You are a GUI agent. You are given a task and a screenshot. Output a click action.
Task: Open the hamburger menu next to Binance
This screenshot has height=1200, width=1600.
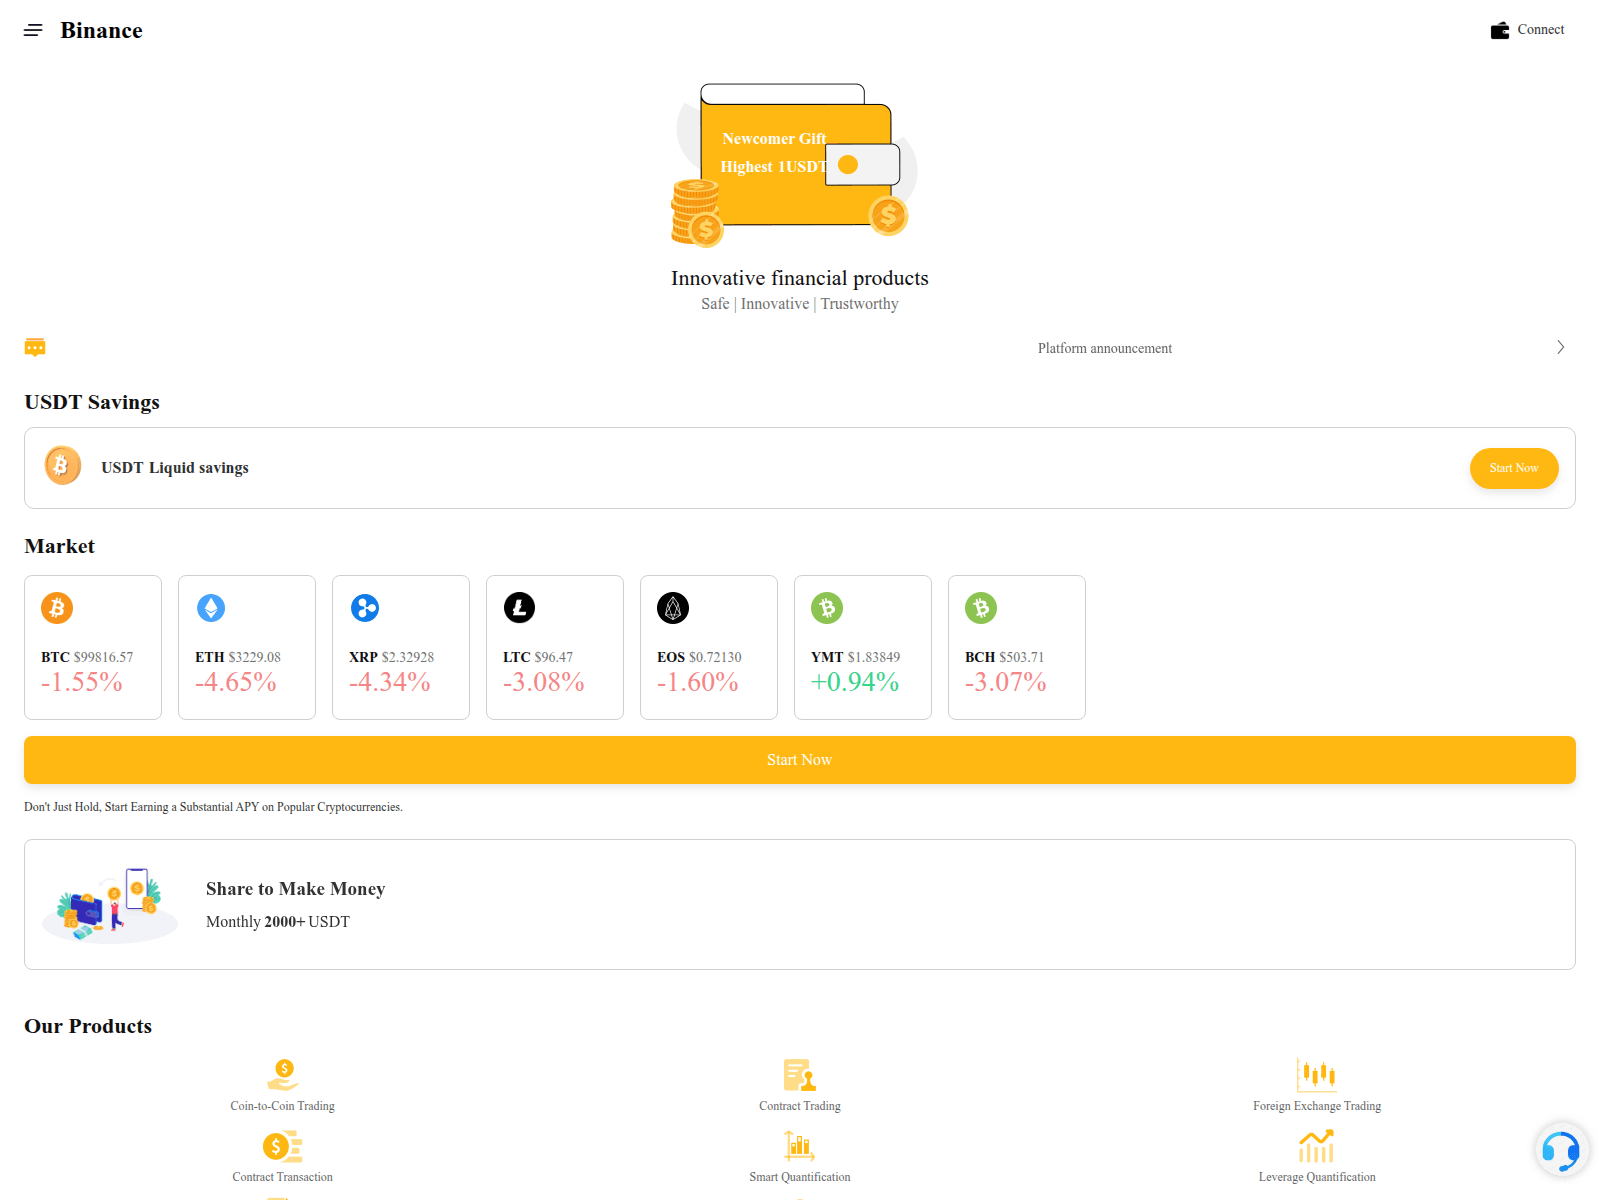tap(33, 30)
